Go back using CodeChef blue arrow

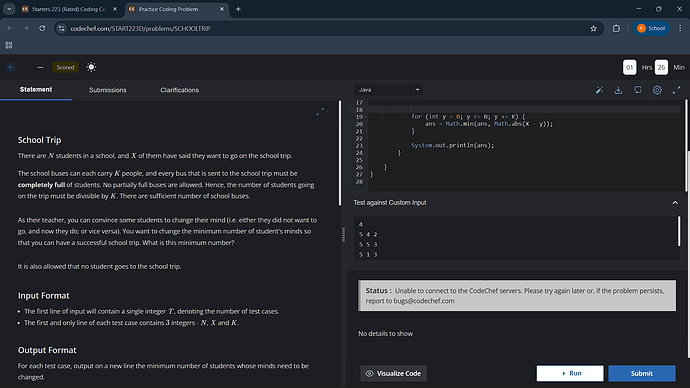click(x=11, y=67)
